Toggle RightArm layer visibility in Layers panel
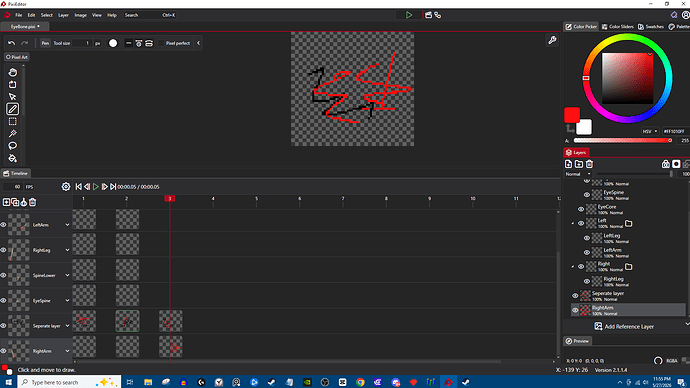The height and width of the screenshot is (388, 690). click(x=575, y=310)
